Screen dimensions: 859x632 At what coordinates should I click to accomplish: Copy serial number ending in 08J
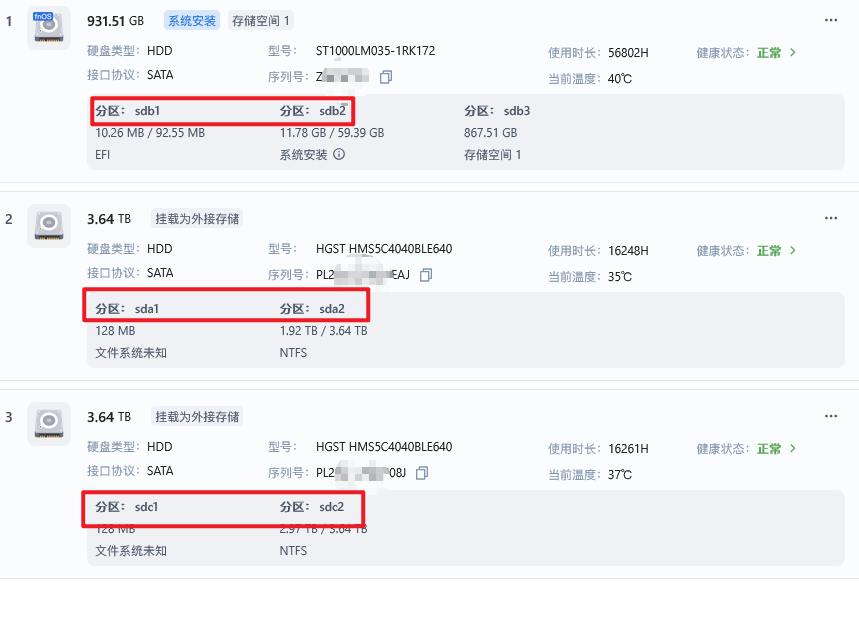(x=422, y=473)
